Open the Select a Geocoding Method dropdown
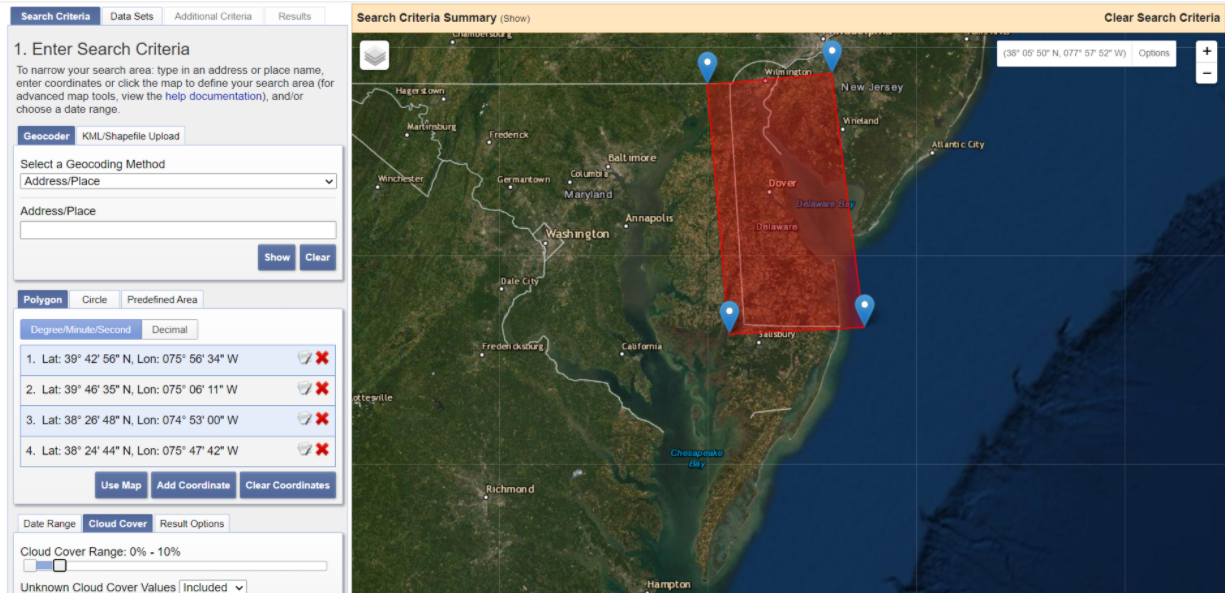1225x593 pixels. pos(178,181)
